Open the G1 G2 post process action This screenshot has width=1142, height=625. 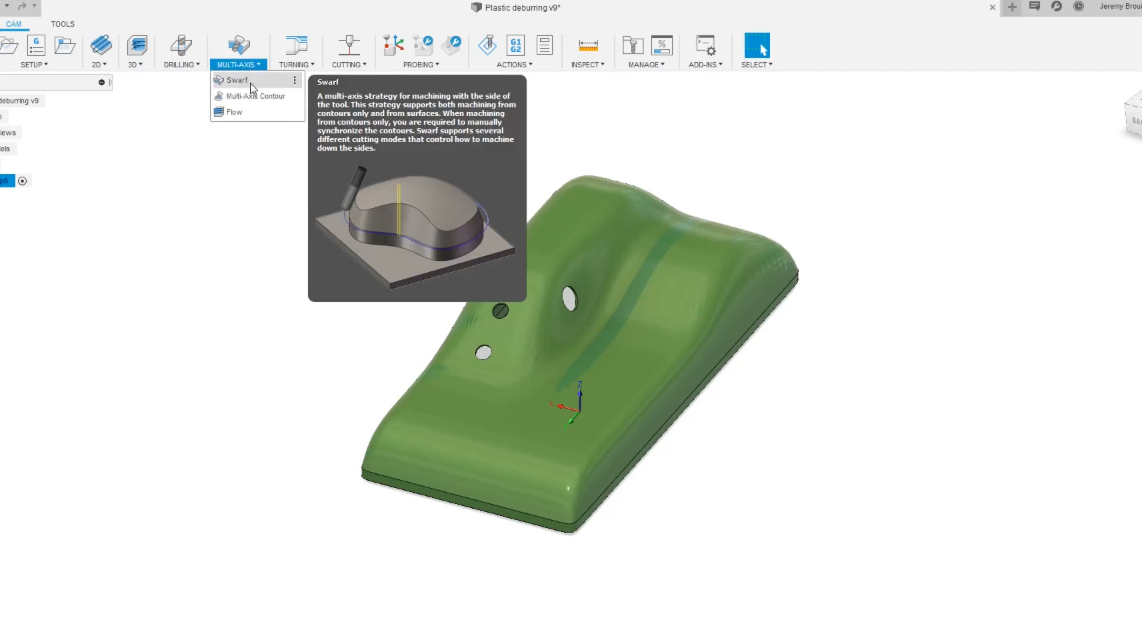[x=515, y=45]
